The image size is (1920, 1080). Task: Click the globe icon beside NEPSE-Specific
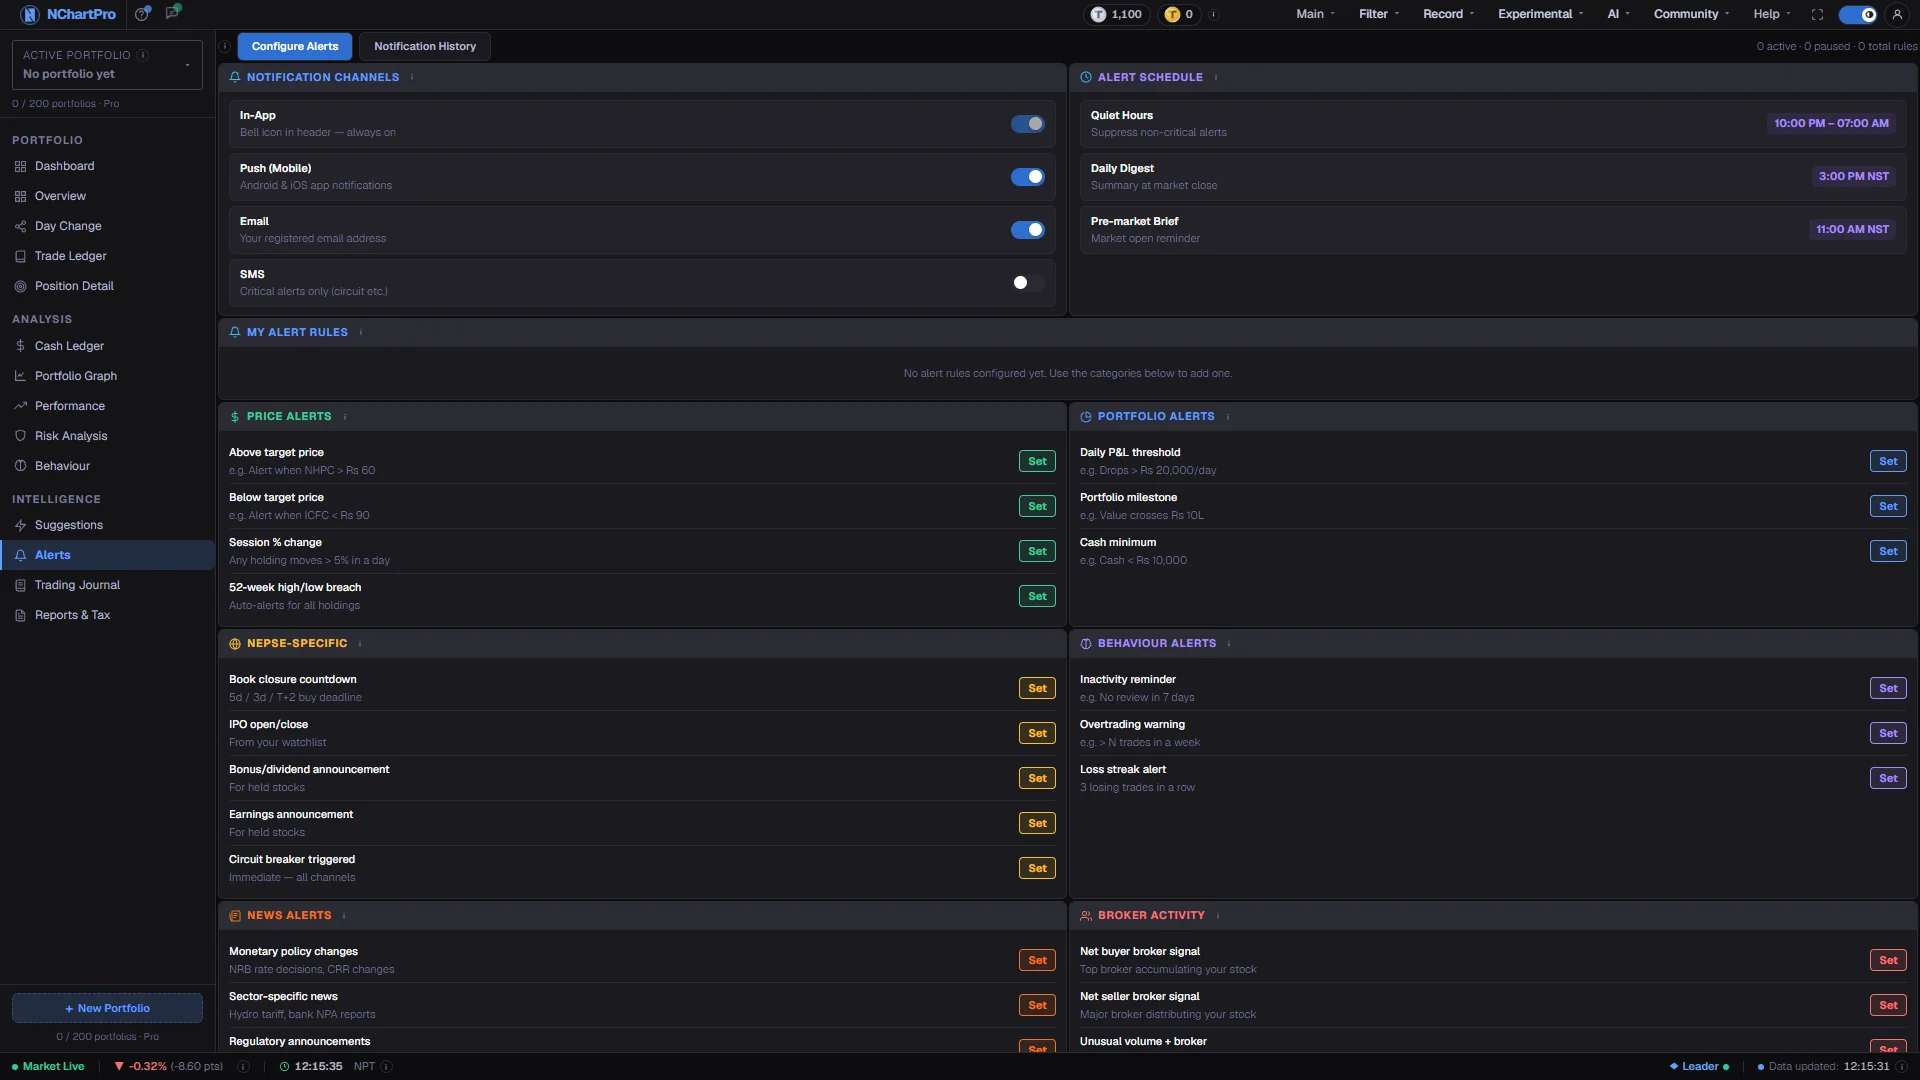tap(235, 644)
